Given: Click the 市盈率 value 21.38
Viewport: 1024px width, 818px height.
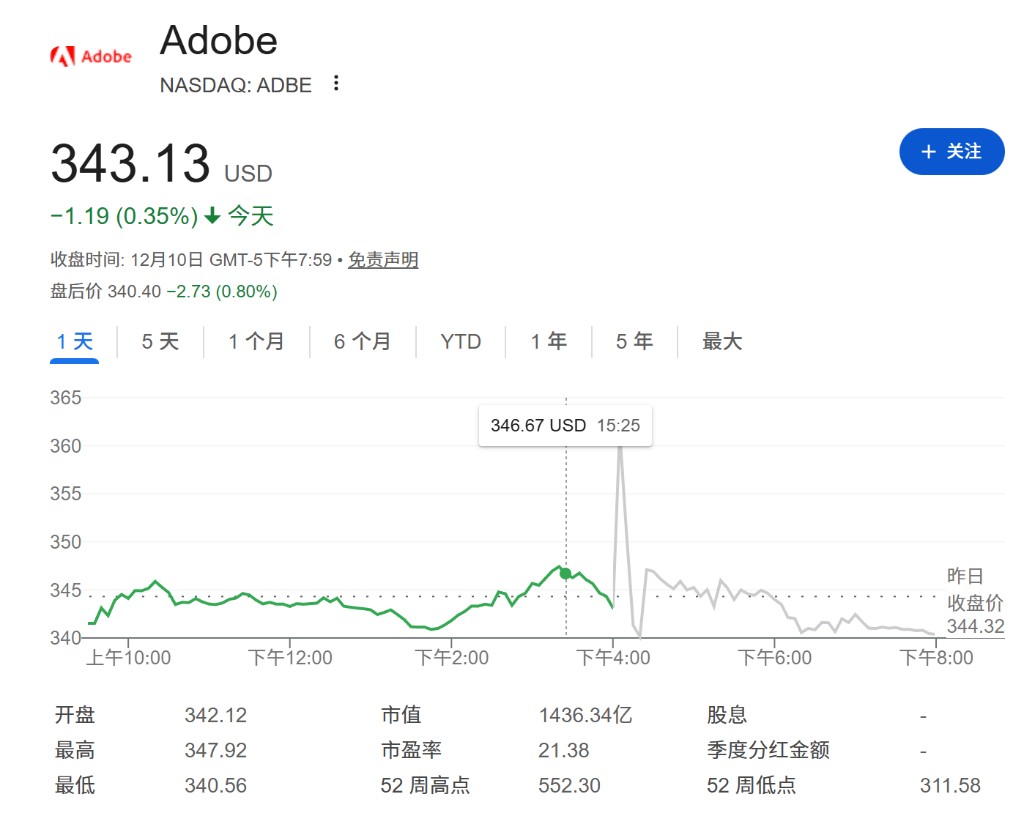Looking at the screenshot, I should (x=563, y=750).
